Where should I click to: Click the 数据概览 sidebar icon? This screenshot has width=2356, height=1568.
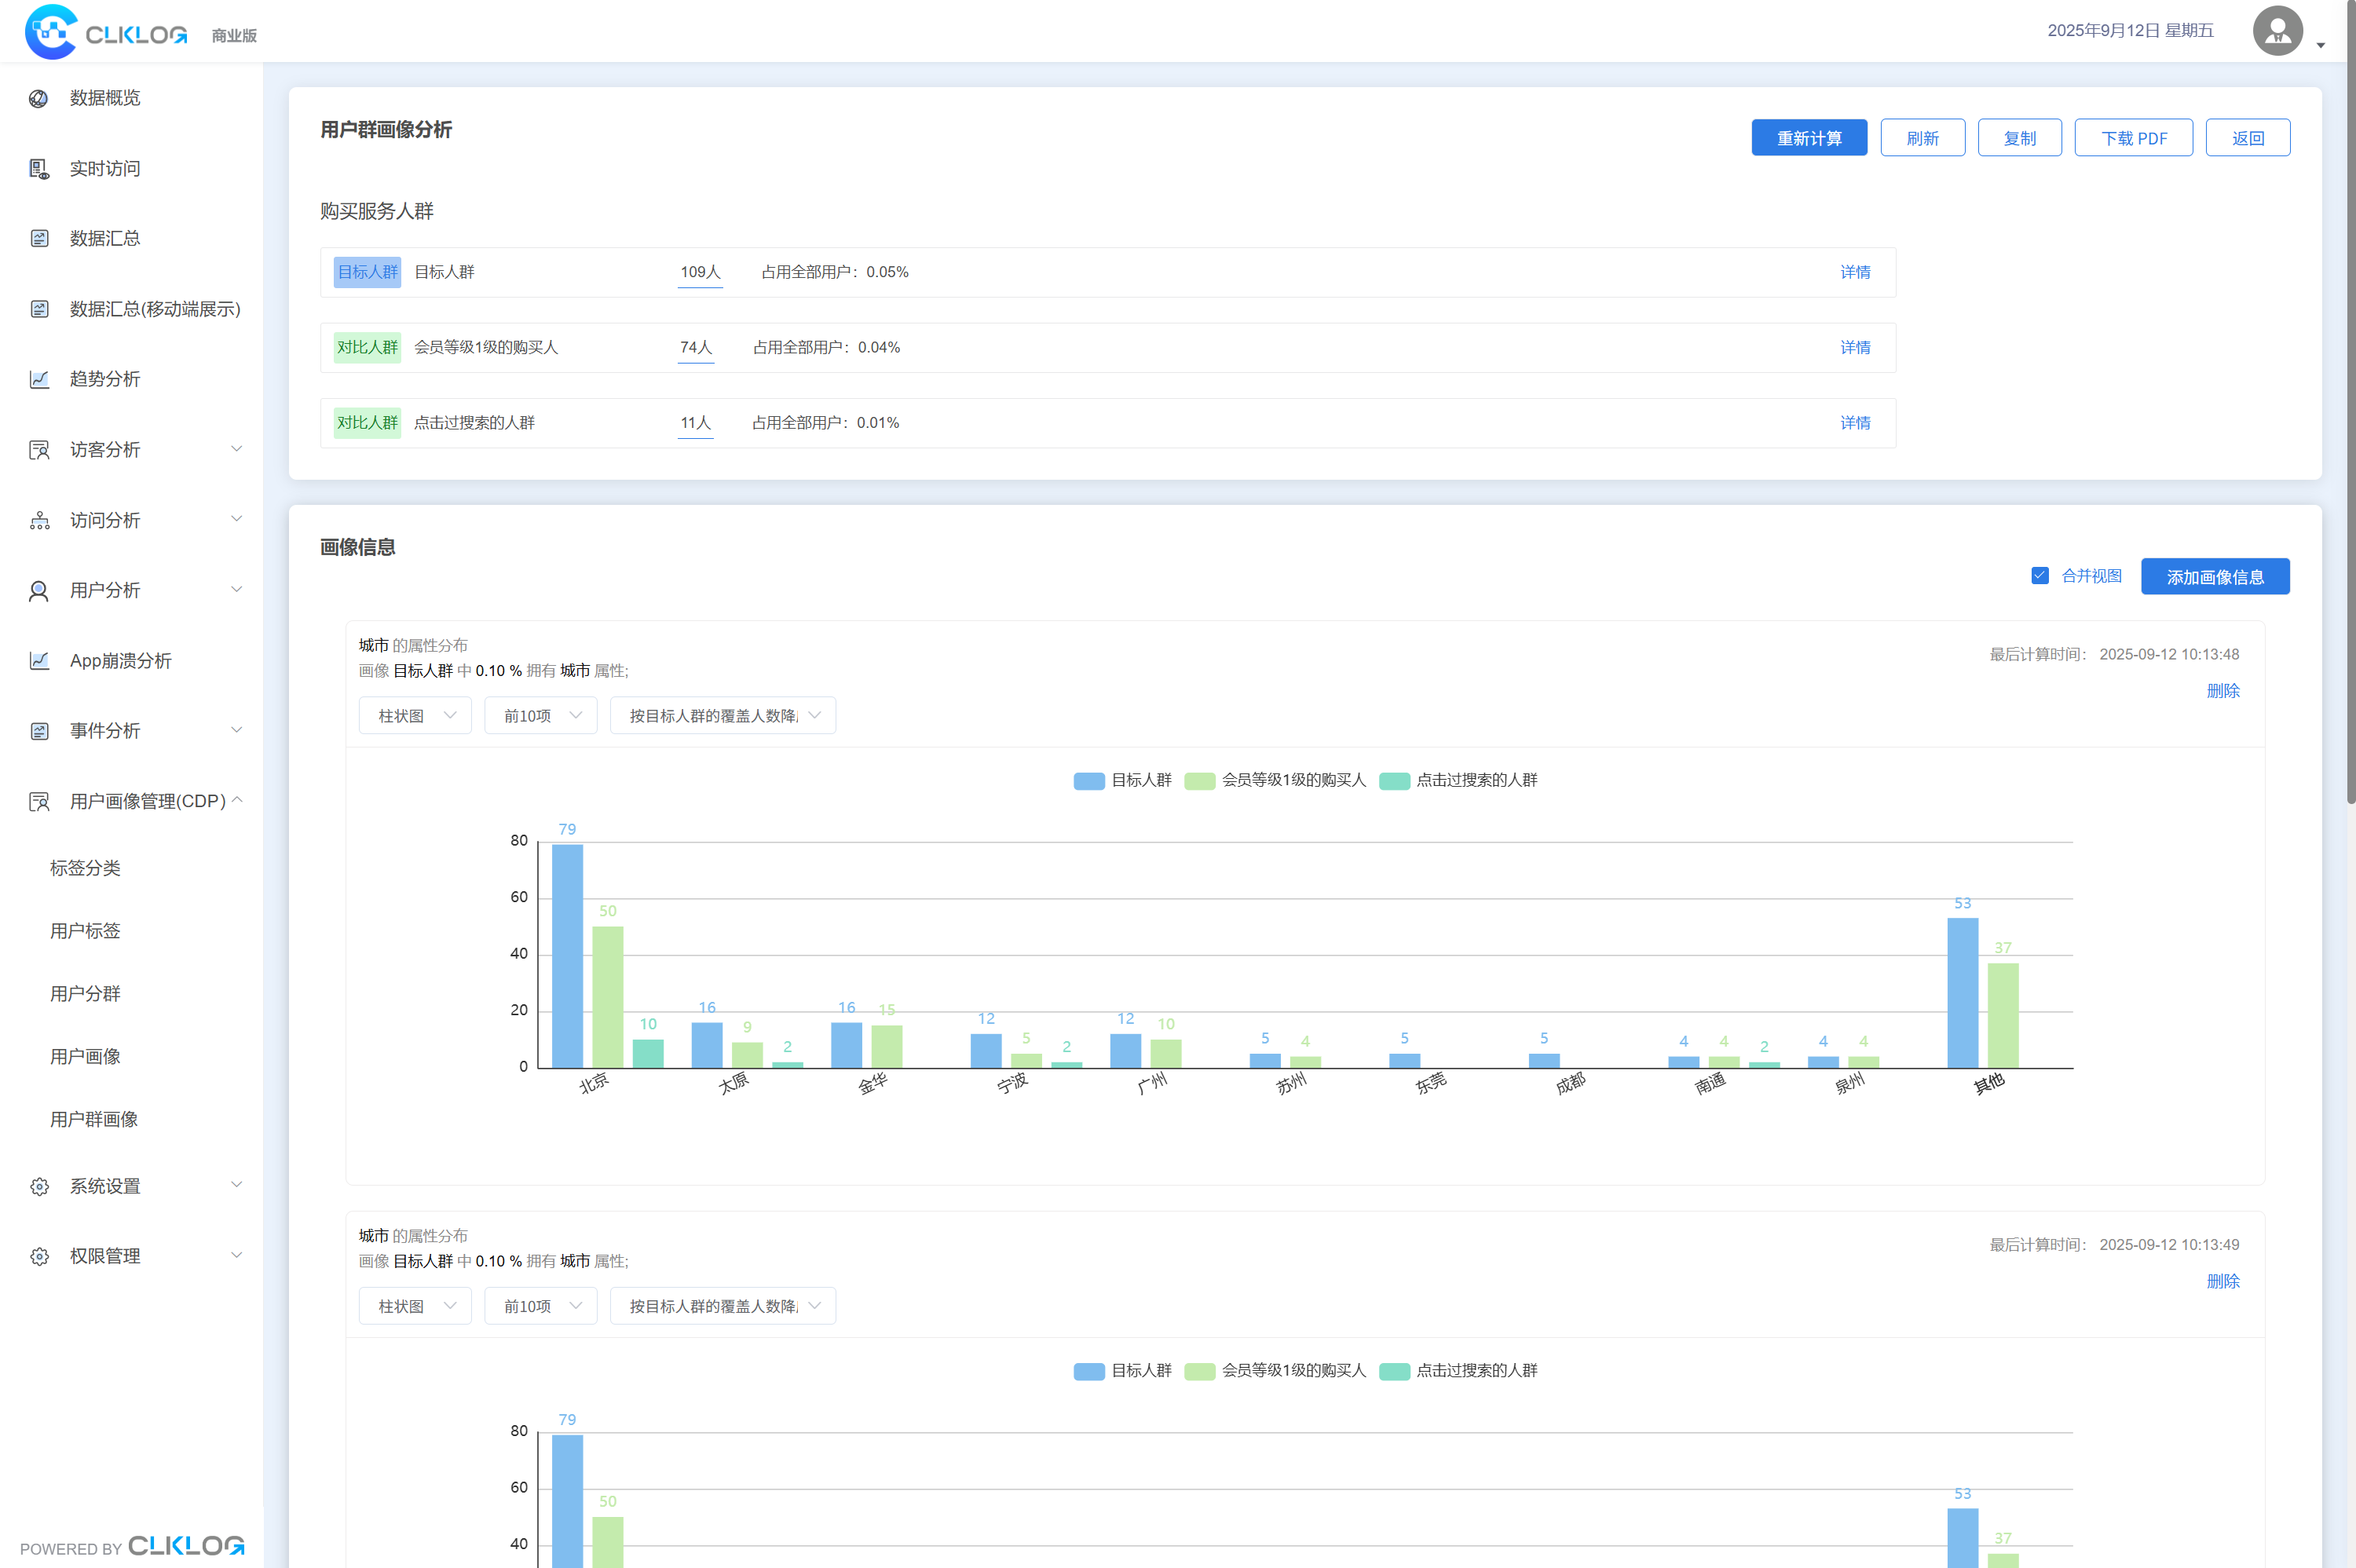(39, 98)
